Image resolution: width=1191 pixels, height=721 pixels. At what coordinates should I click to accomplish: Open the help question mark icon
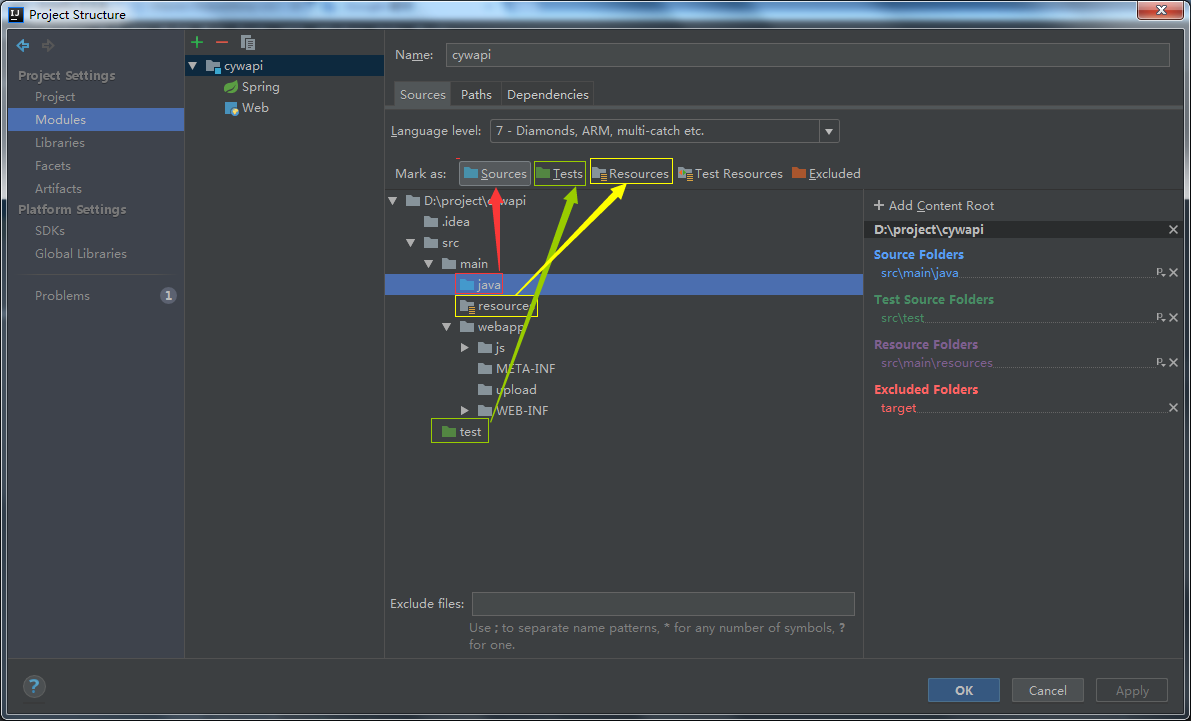point(34,686)
